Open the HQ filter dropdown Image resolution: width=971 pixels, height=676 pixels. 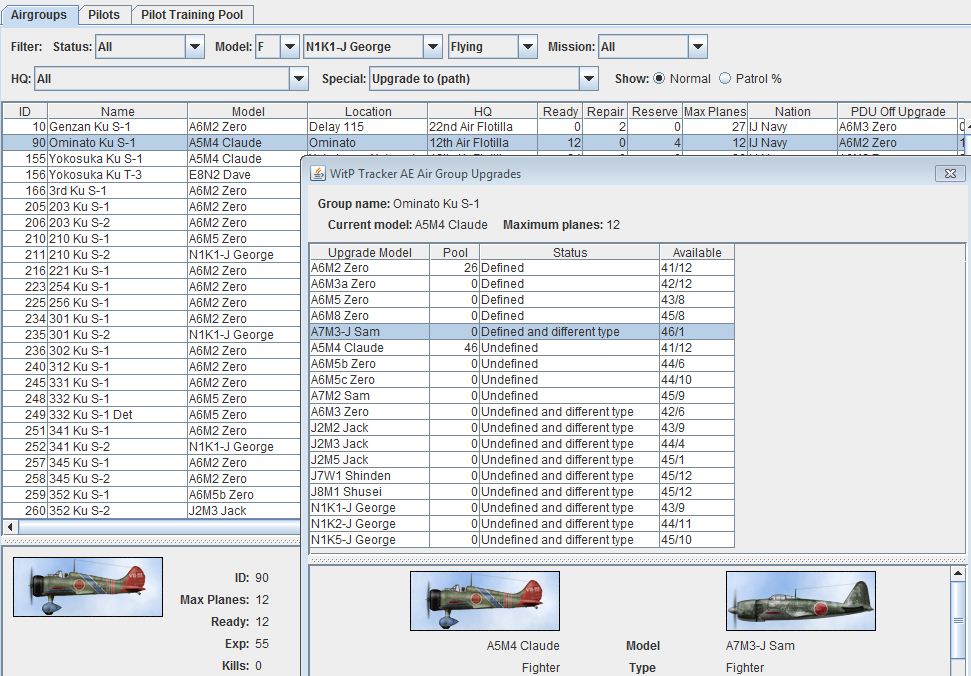(298, 78)
